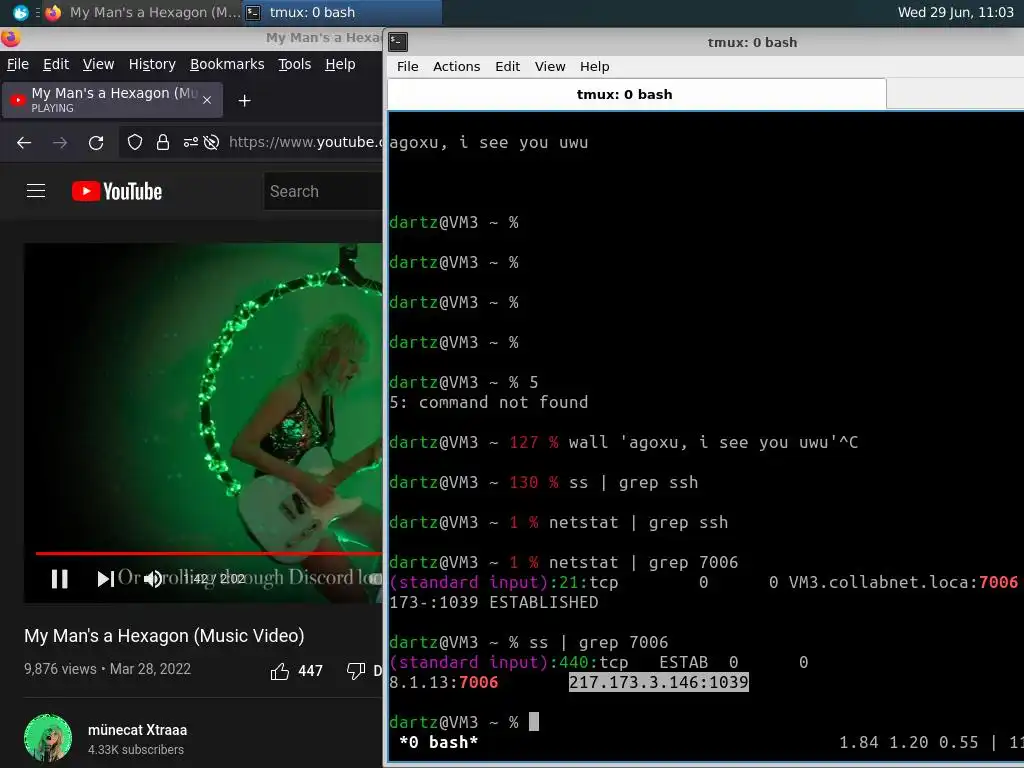Click the tmux status window *0 bash*
The width and height of the screenshot is (1024, 768).
(x=438, y=743)
